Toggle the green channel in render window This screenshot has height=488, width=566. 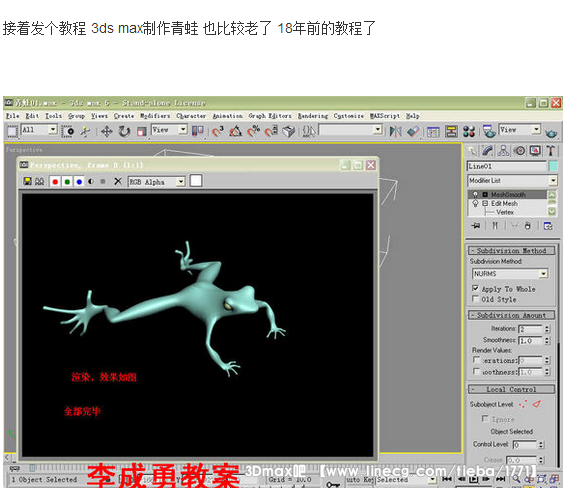(67, 182)
